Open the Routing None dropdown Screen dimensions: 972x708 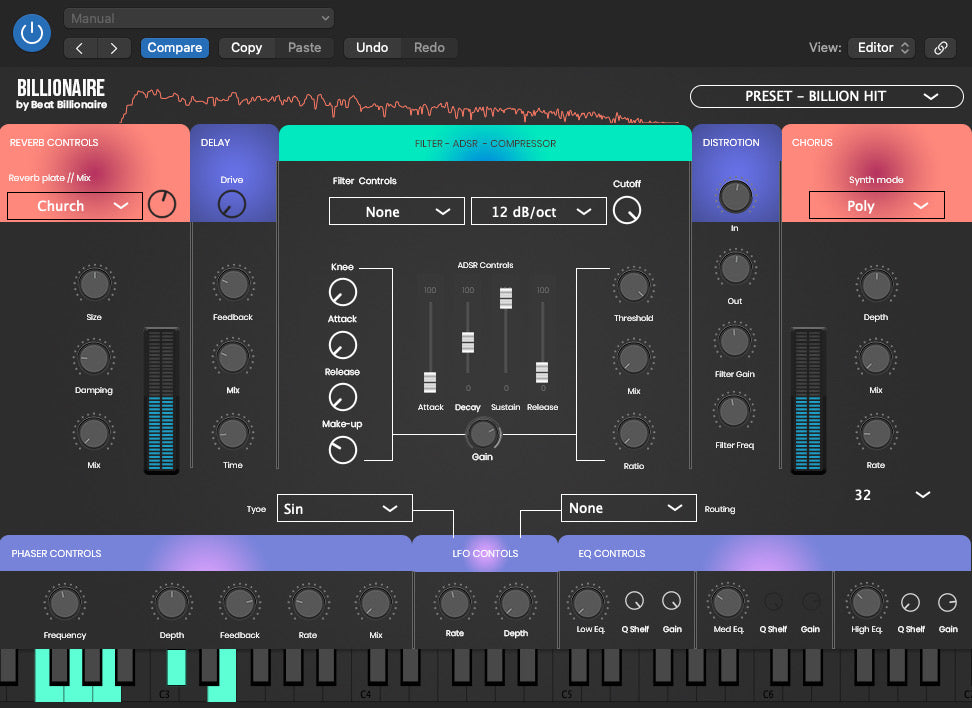629,508
